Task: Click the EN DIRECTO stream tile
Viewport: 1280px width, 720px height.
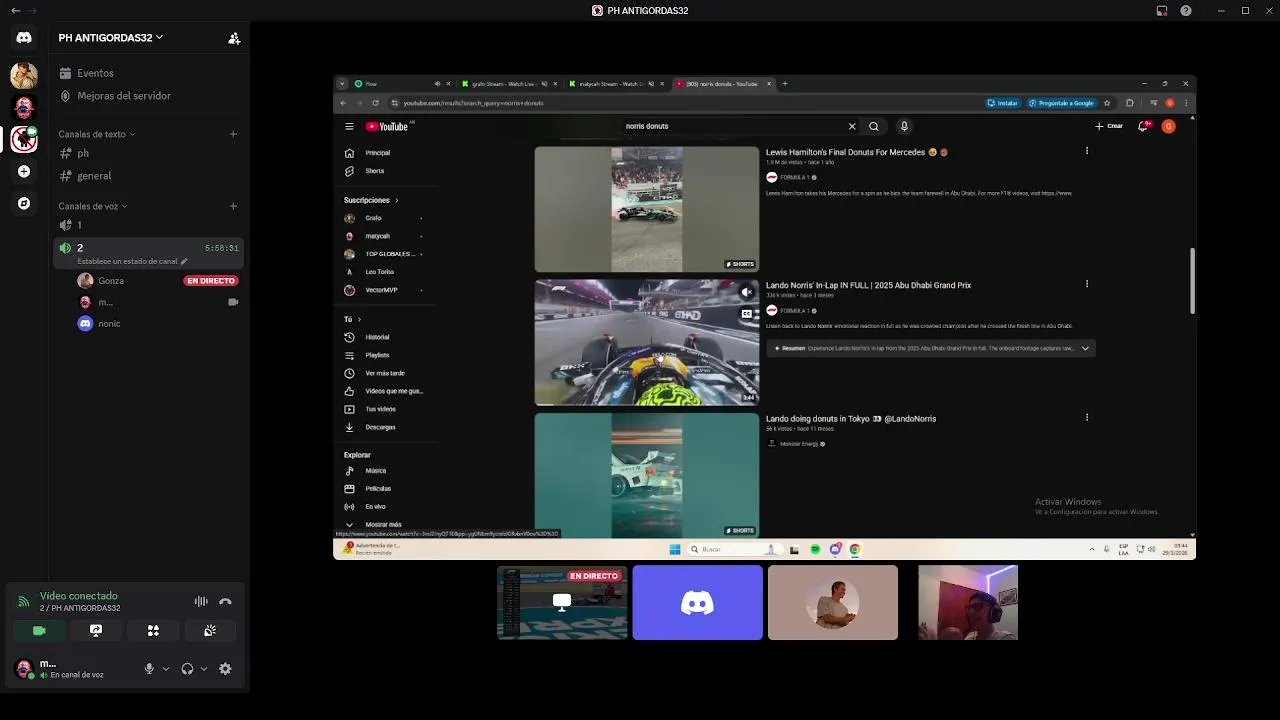Action: pos(562,602)
